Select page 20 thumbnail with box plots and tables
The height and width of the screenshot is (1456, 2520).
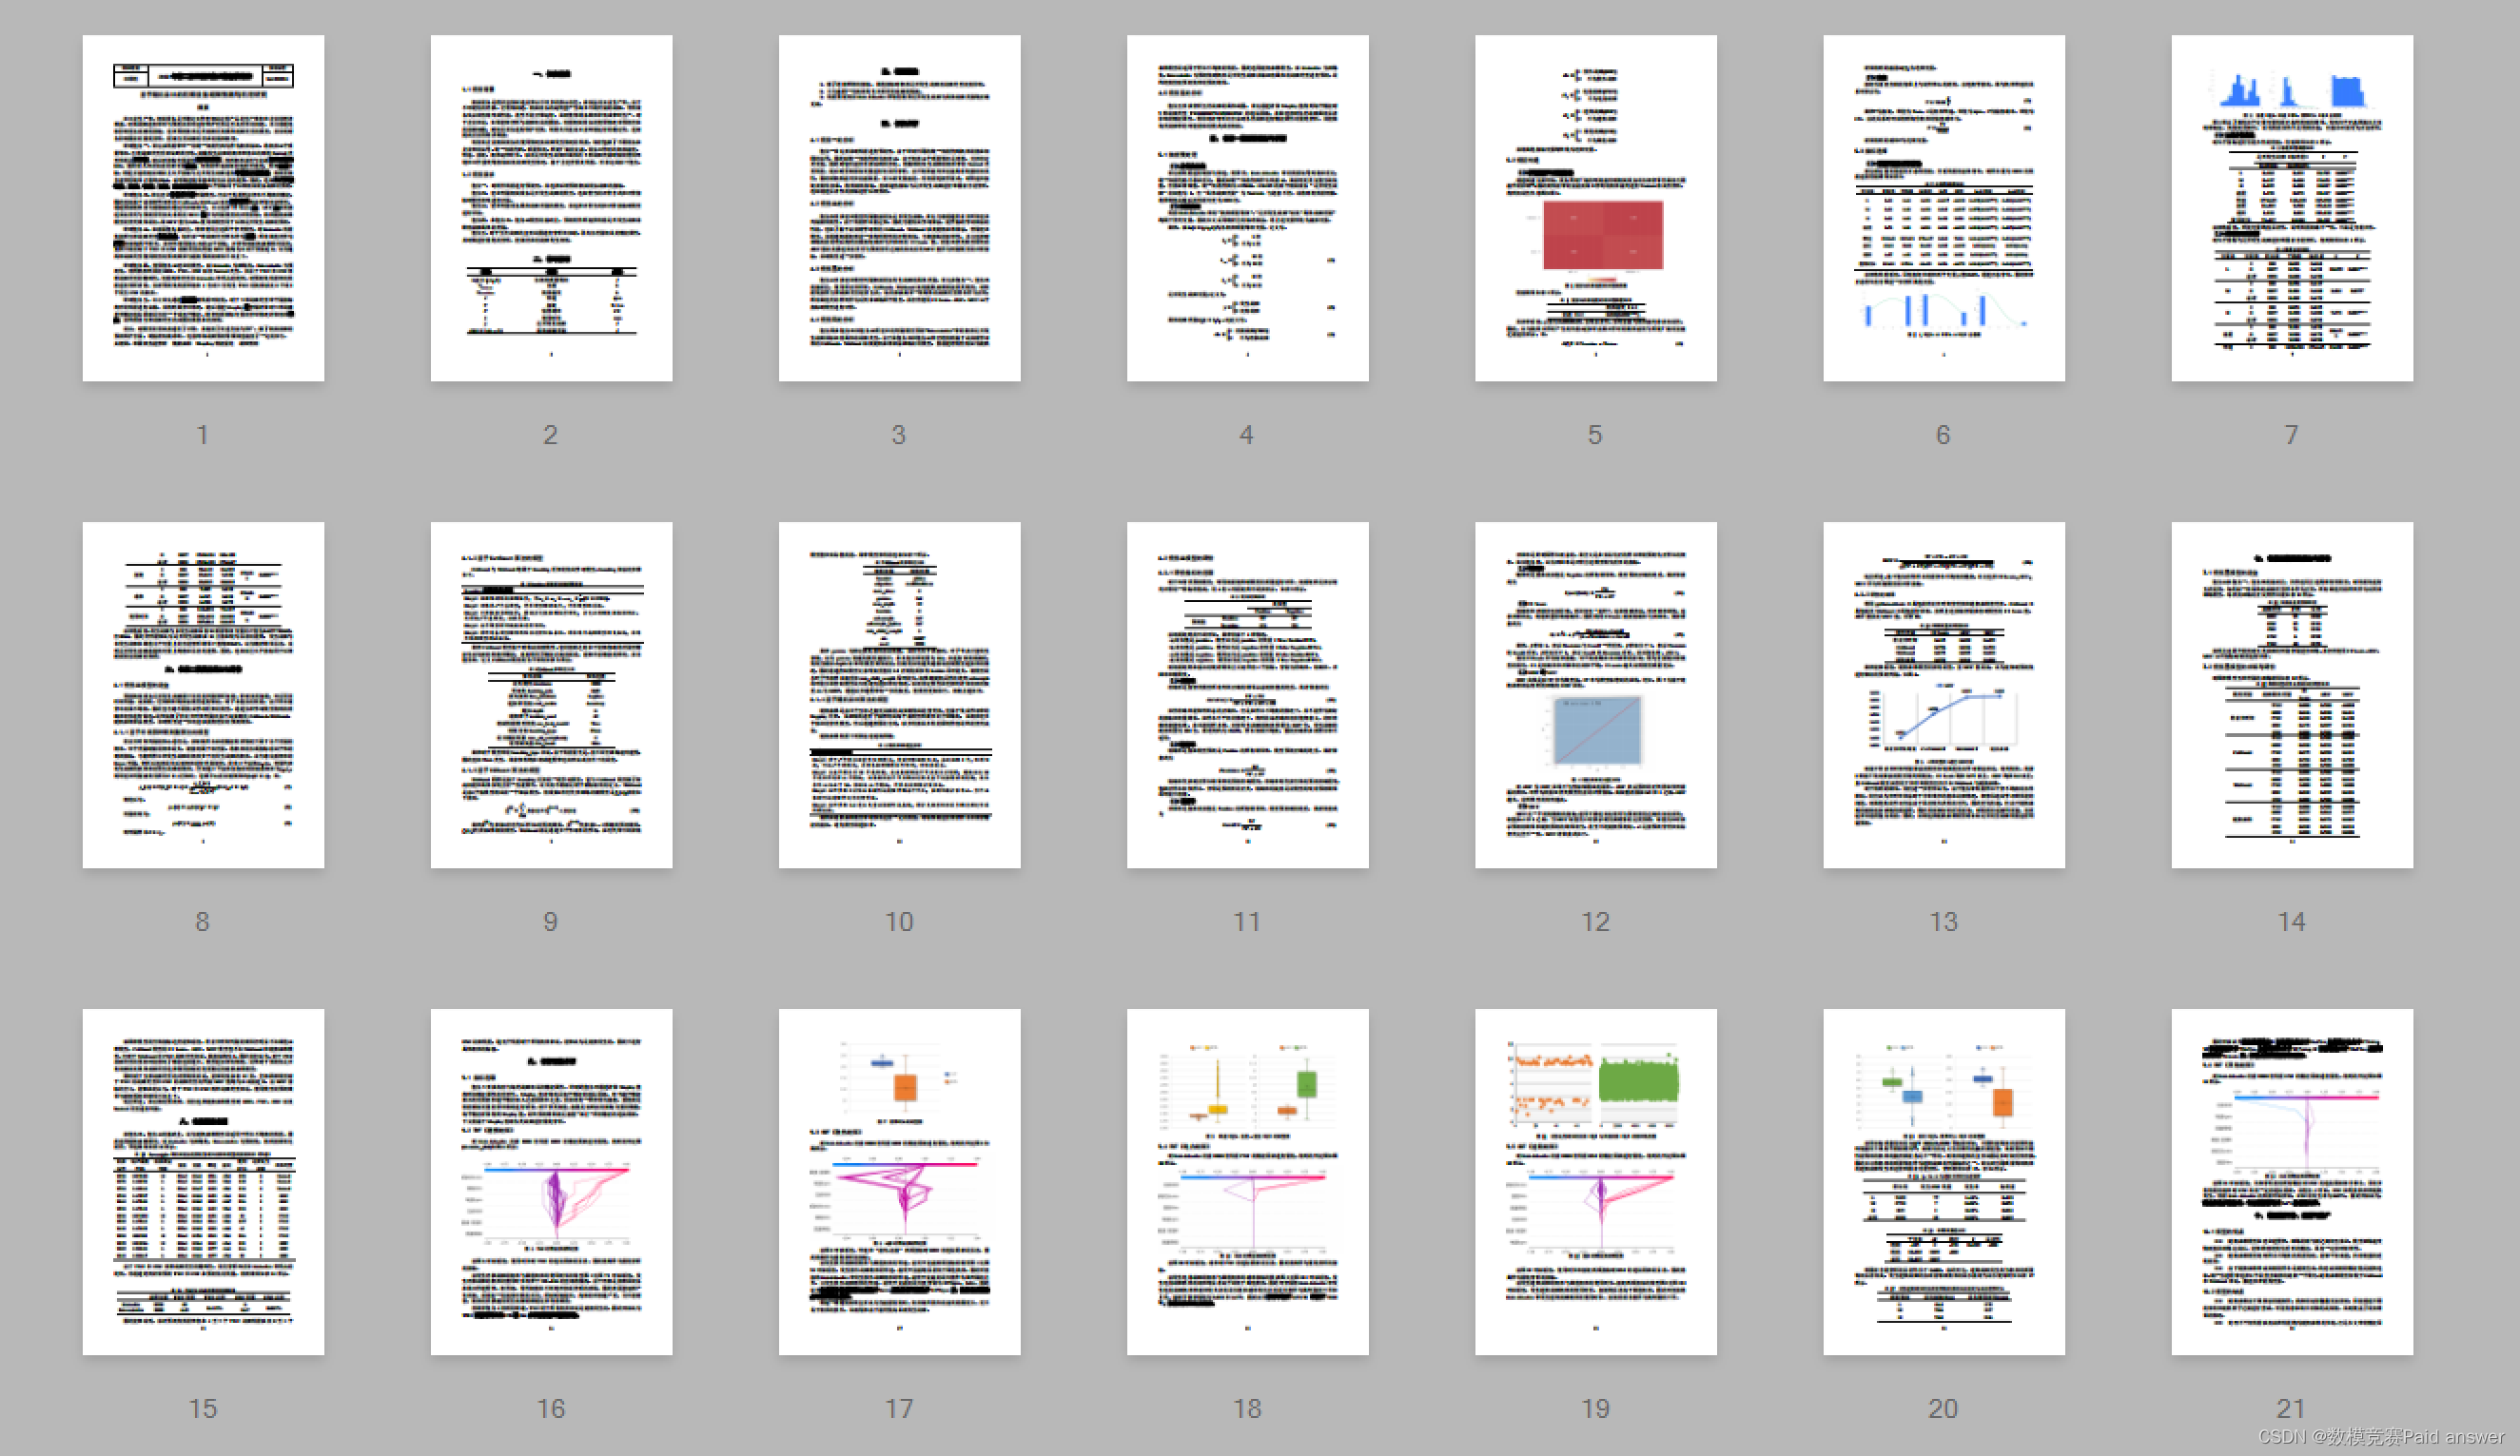[1943, 1182]
